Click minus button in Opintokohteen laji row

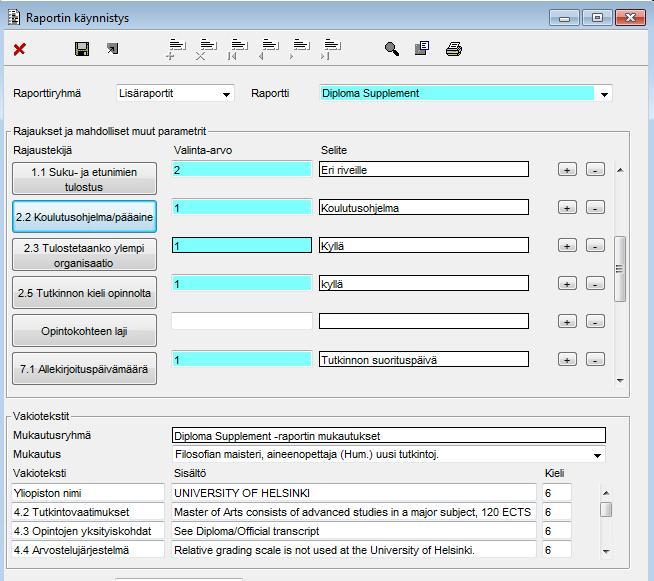click(x=595, y=322)
